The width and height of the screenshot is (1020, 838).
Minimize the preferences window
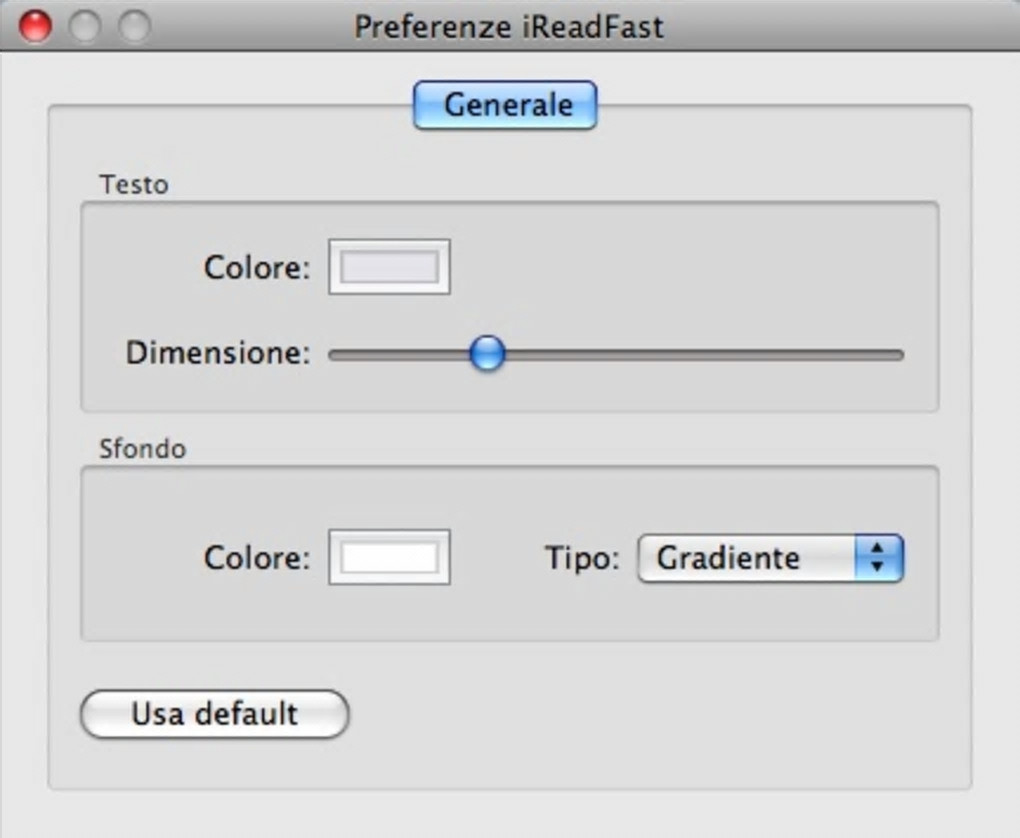pos(85,26)
